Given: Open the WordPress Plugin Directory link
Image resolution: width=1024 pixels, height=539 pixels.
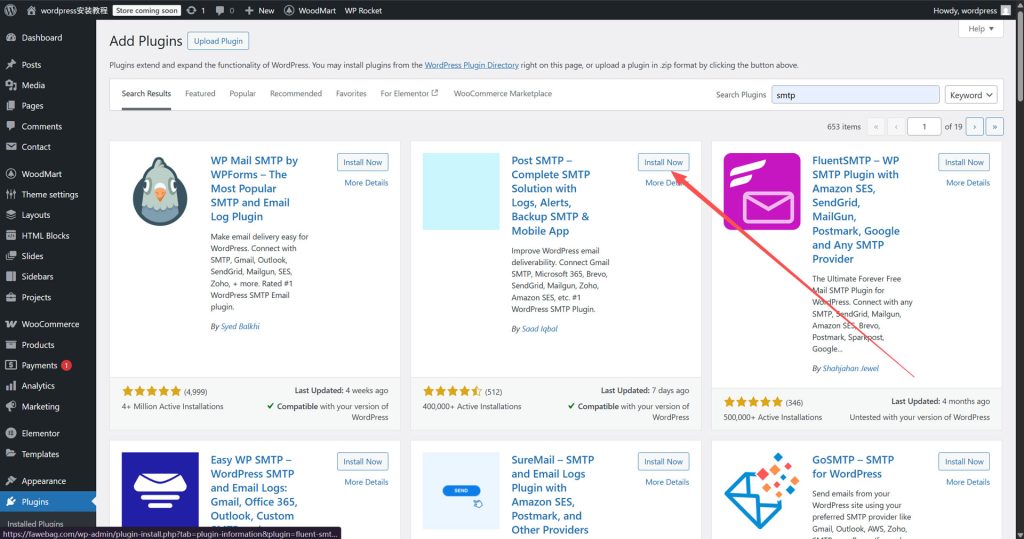Looking at the screenshot, I should [x=471, y=65].
